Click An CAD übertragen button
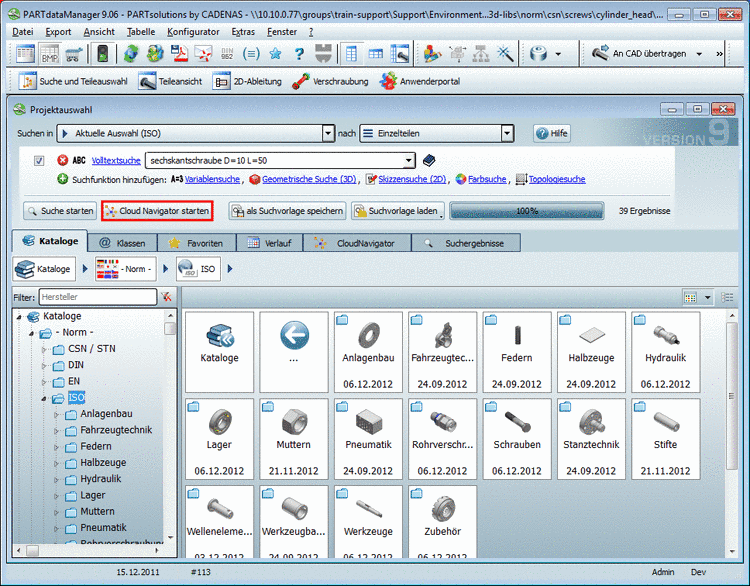Viewport: 750px width, 586px height. pos(641,54)
